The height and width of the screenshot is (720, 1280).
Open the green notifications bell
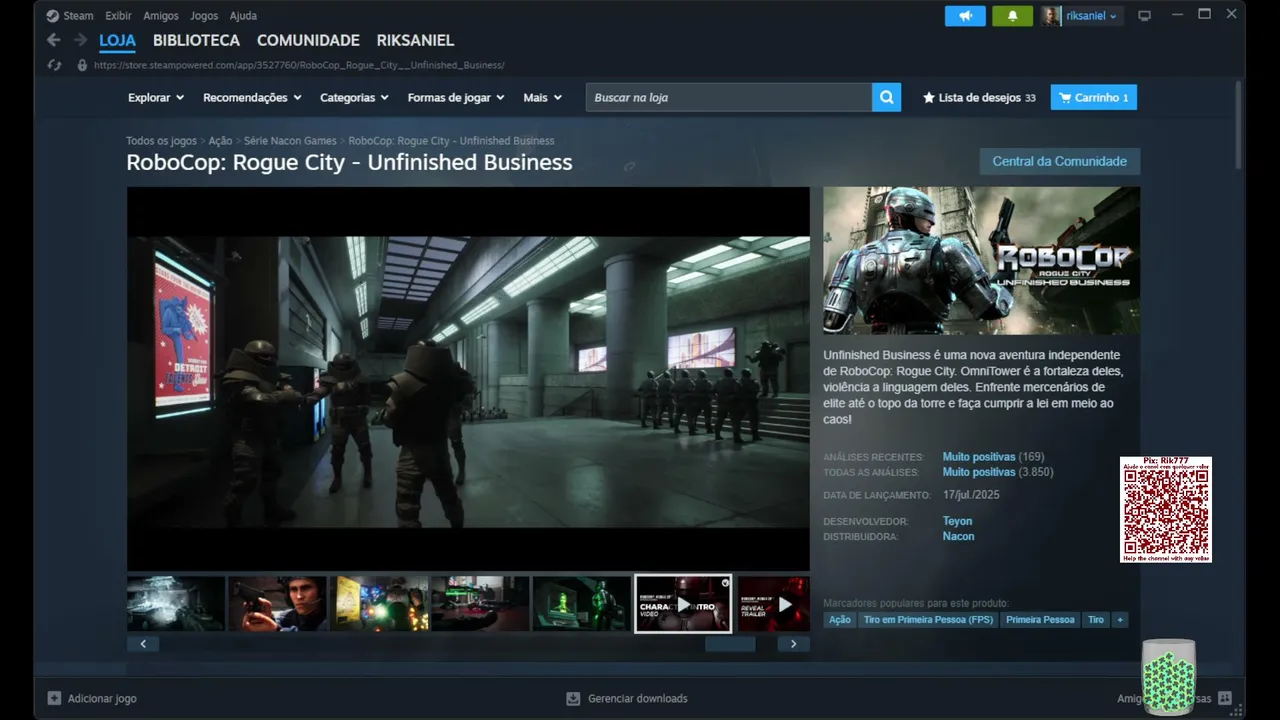coord(1012,16)
